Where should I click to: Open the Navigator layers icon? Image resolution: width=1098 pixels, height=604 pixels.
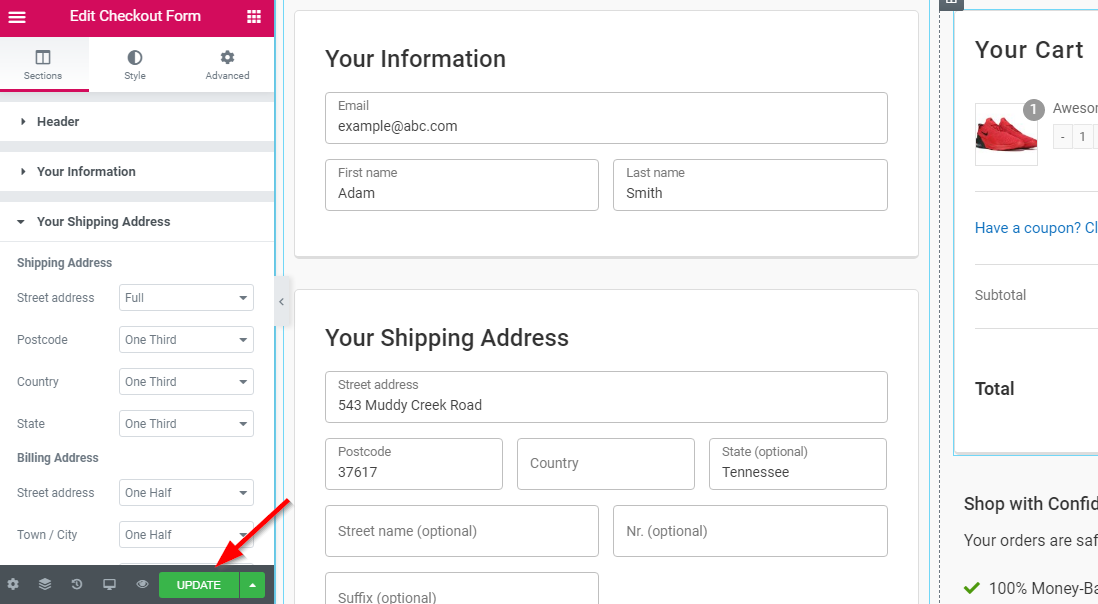point(45,584)
